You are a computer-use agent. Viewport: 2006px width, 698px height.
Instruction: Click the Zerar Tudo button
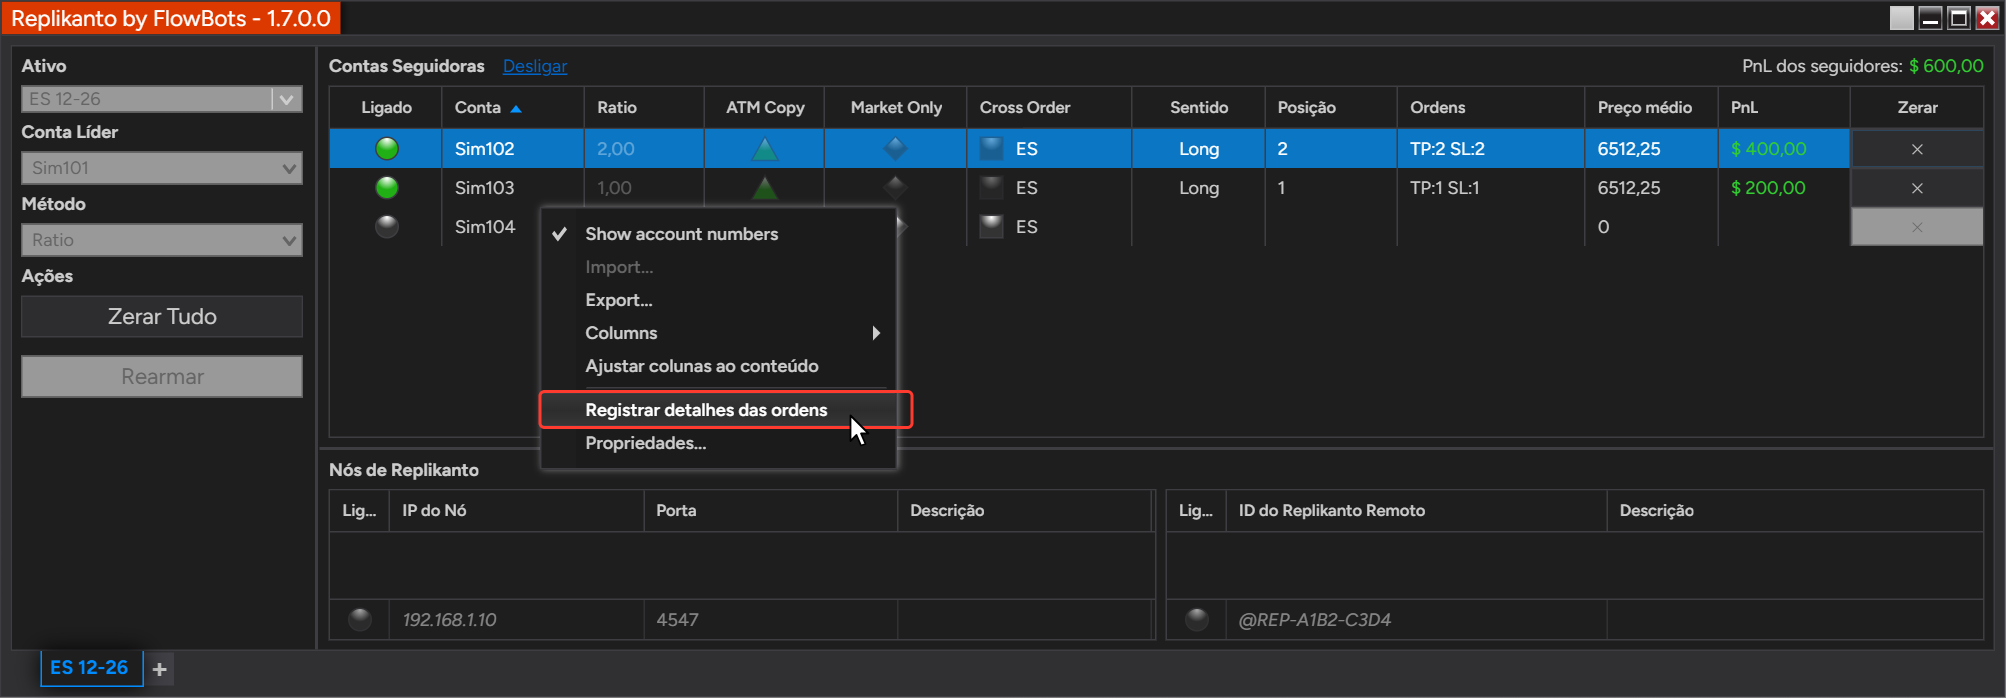(162, 316)
